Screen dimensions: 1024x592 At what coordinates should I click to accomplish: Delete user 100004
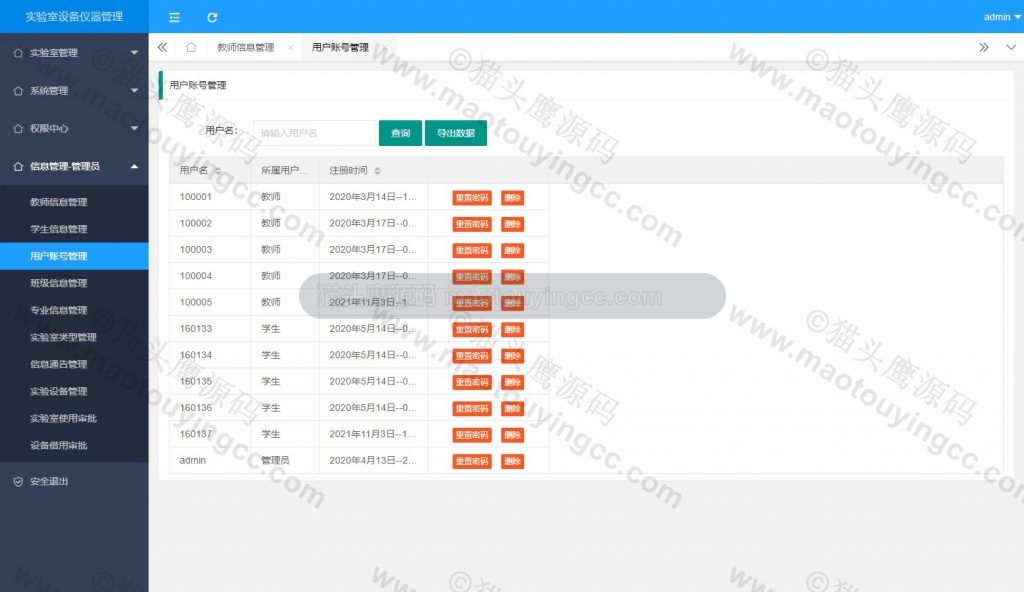513,276
